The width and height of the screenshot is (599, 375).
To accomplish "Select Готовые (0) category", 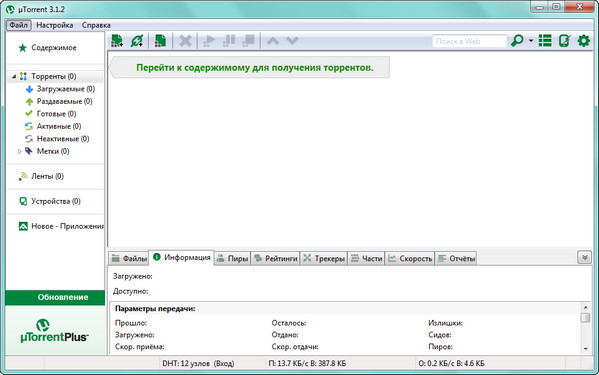I will (57, 114).
